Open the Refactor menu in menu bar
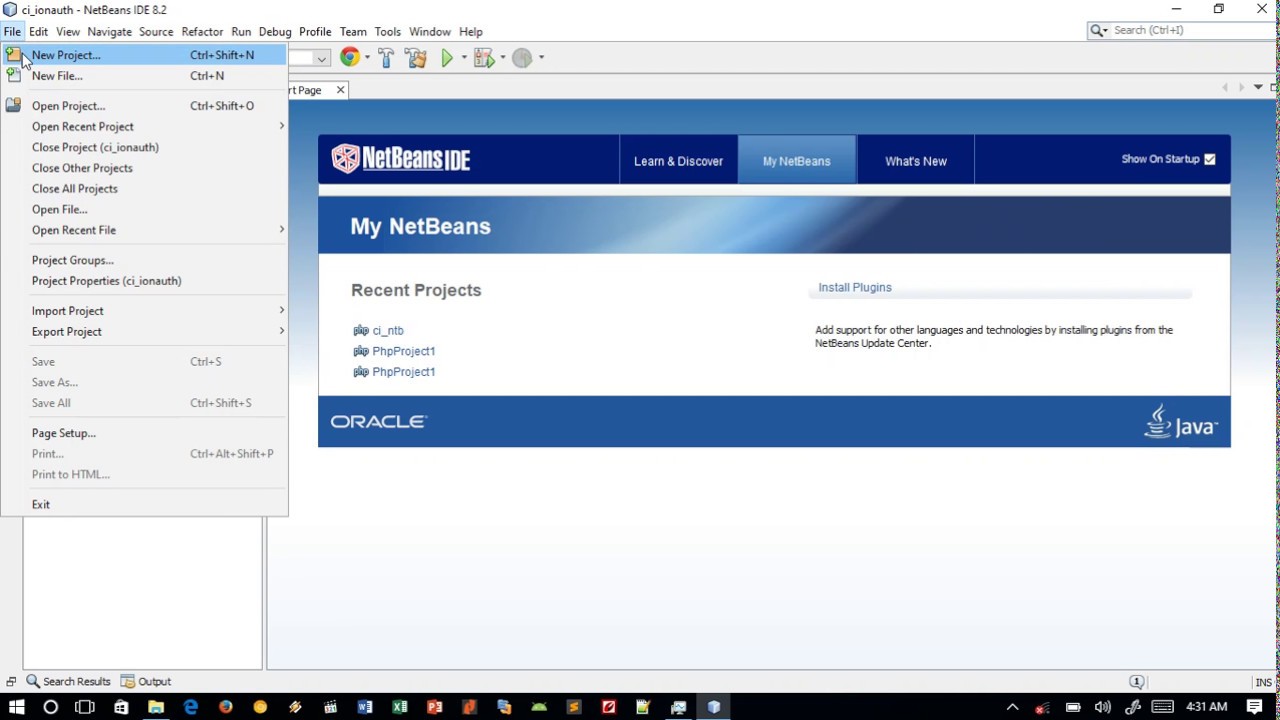Screen dimensions: 1280x720 (202, 32)
